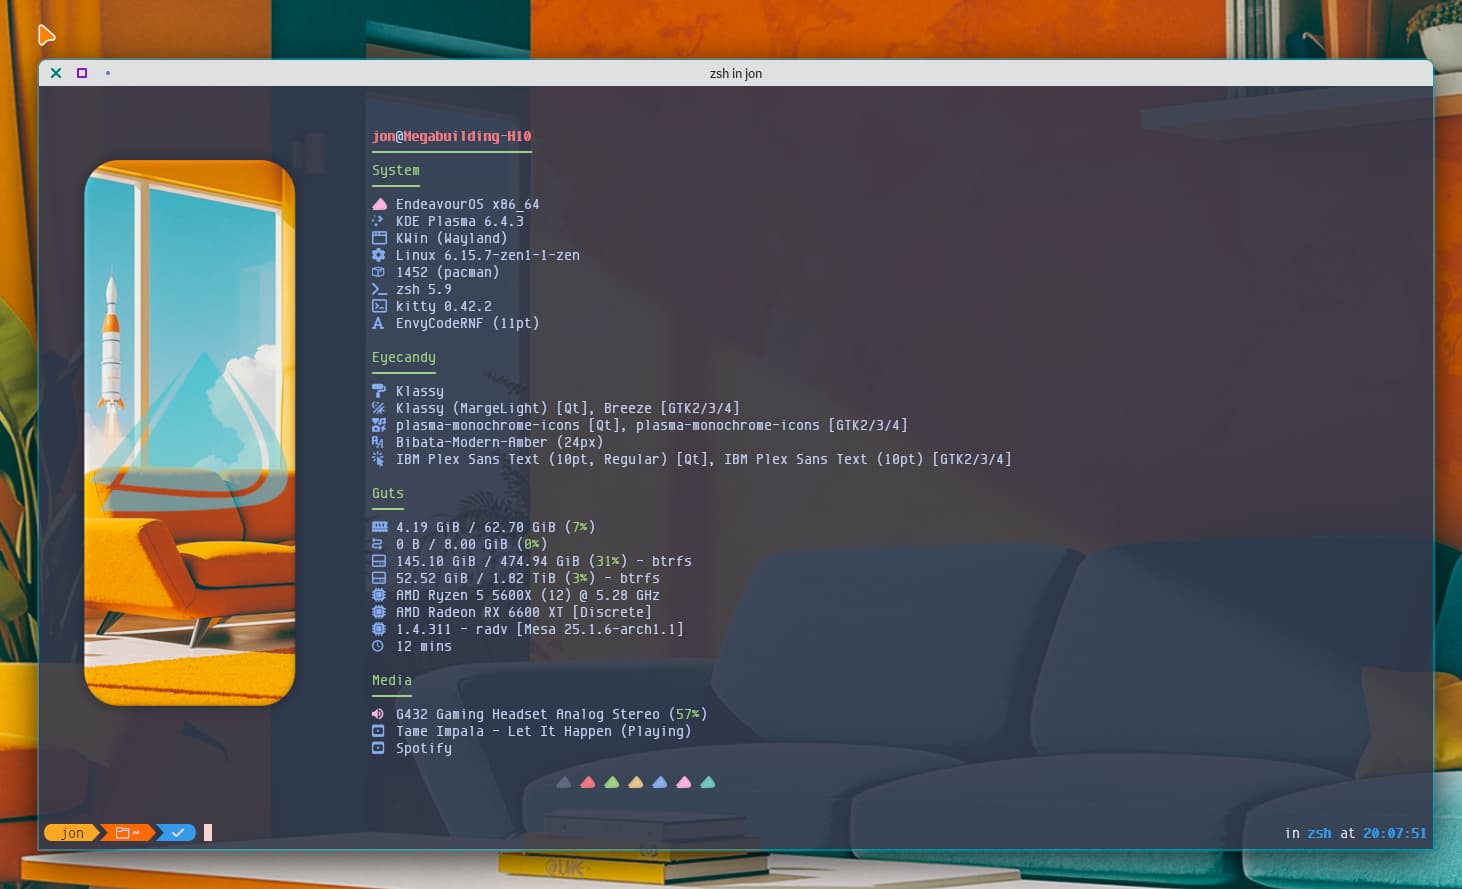Click the chip icon beside 1.4.311 radv
This screenshot has height=889, width=1462.
coord(379,629)
